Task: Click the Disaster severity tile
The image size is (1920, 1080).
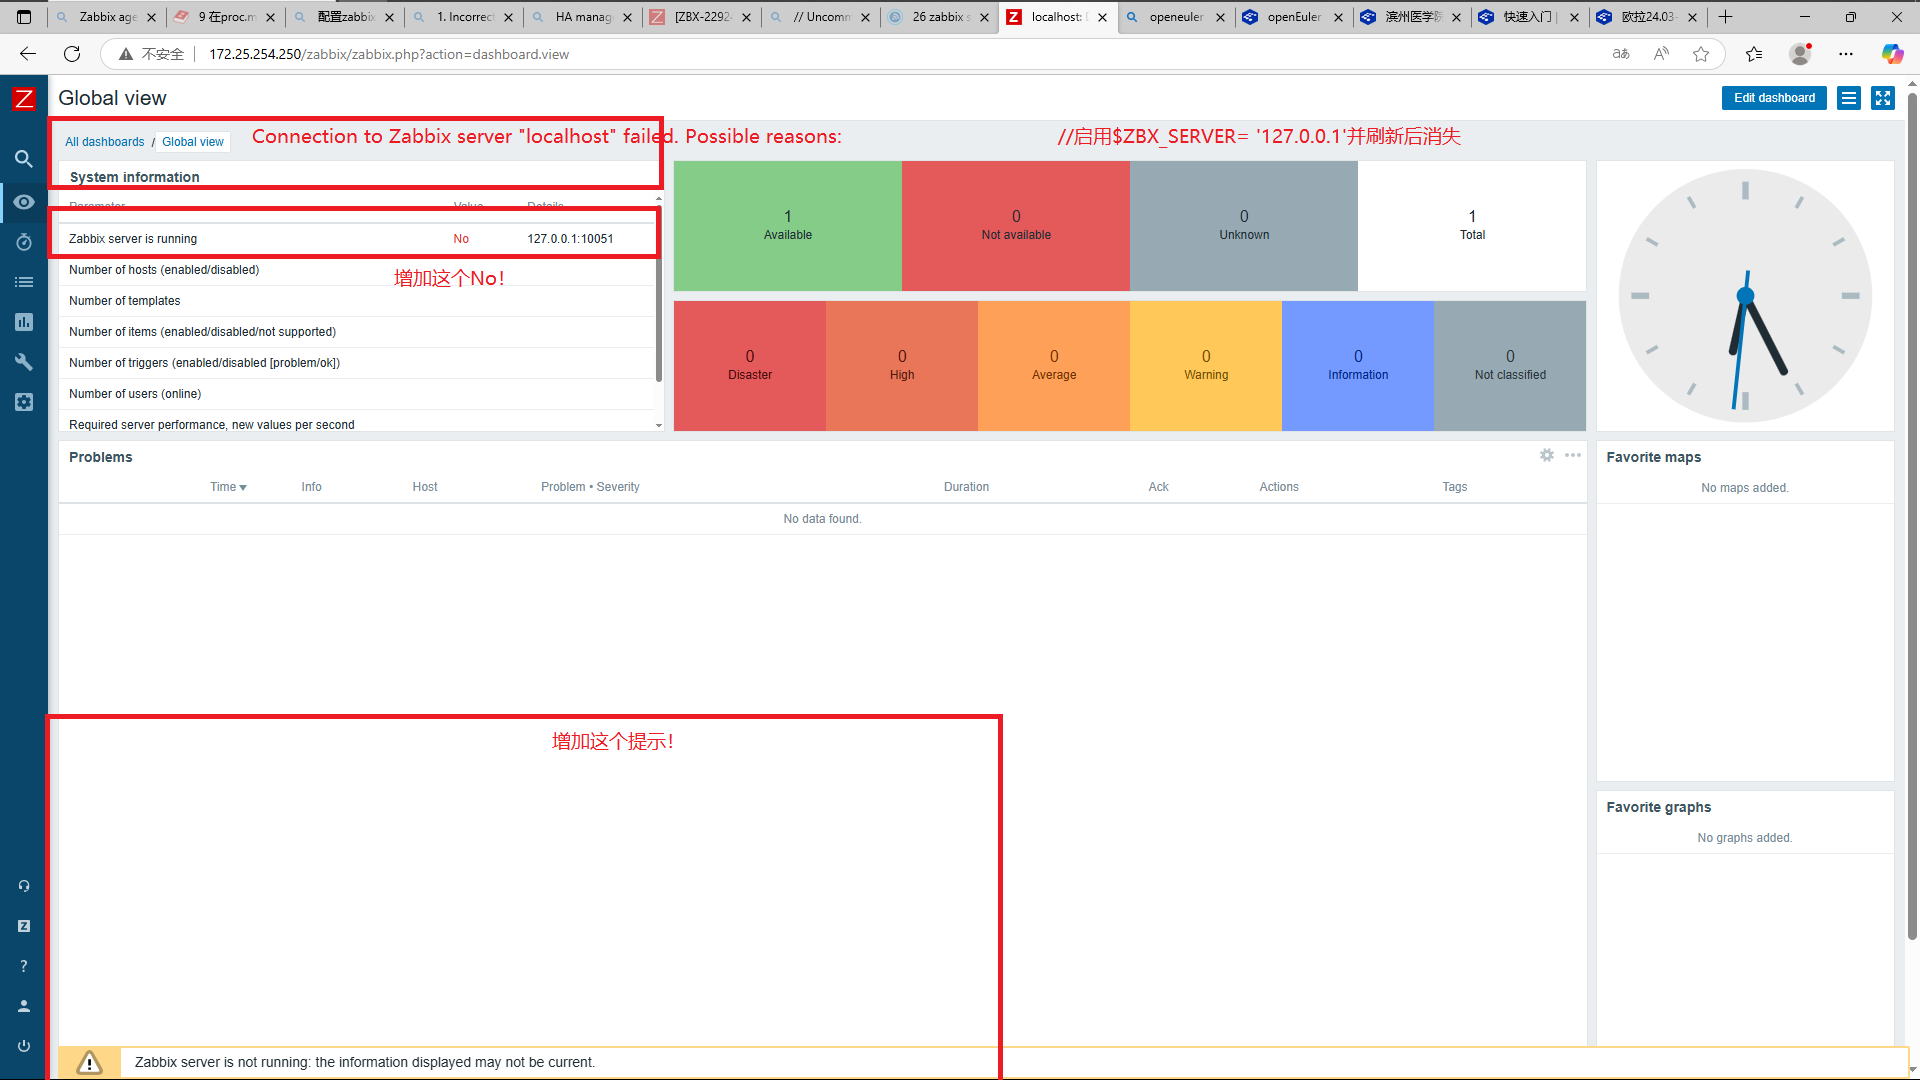Action: pos(750,366)
